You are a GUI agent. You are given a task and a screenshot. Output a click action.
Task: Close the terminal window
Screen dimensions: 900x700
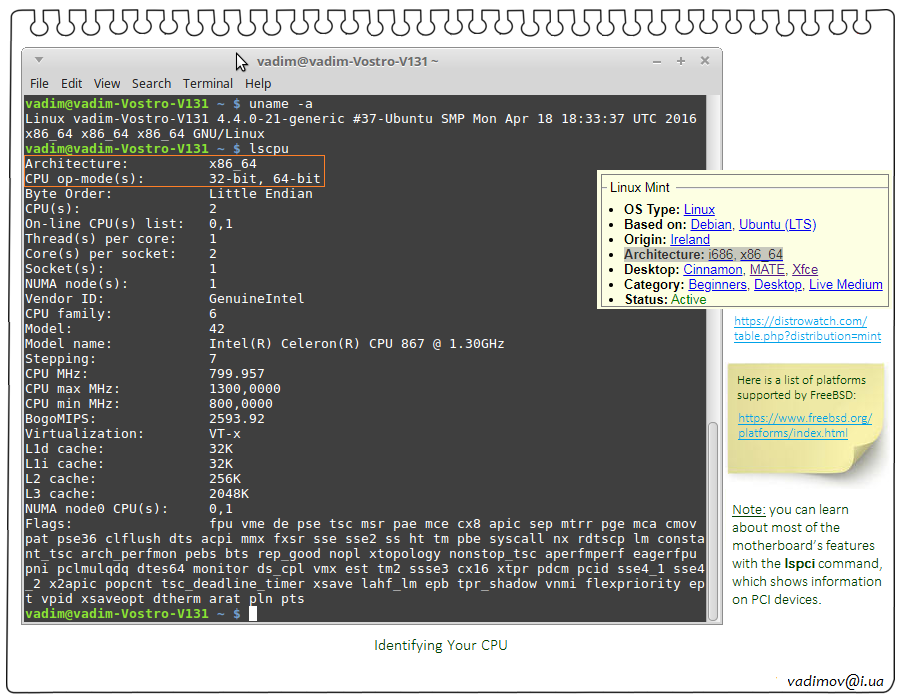pyautogui.click(x=702, y=61)
